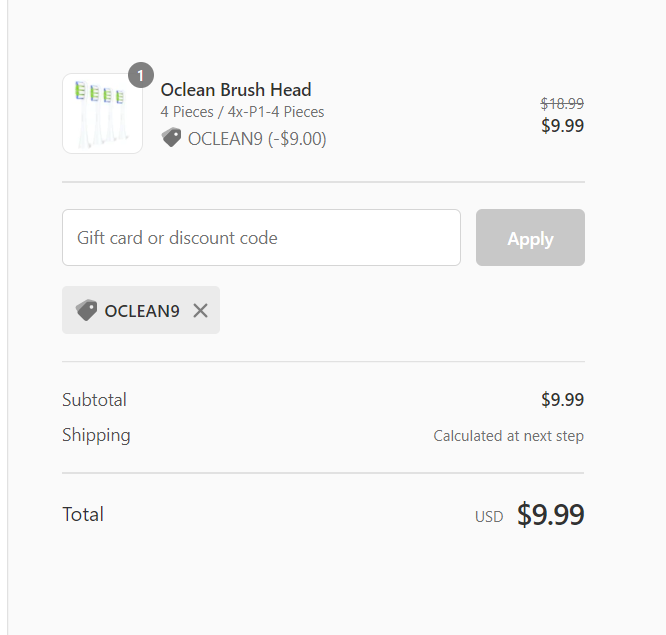Click the Total label
666x635 pixels.
(83, 515)
